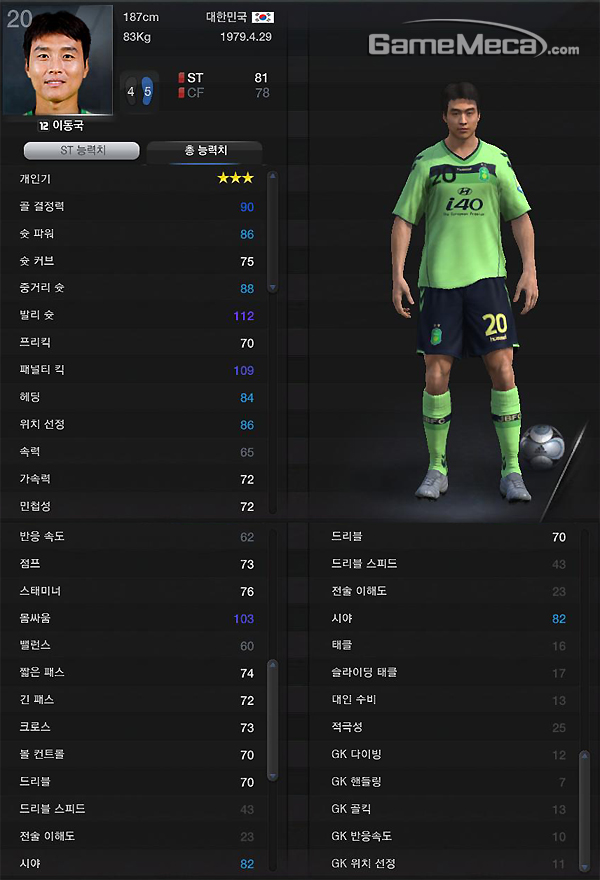The height and width of the screenshot is (880, 600).
Task: Select the left foot rating icon showing 4
Action: coord(131,91)
